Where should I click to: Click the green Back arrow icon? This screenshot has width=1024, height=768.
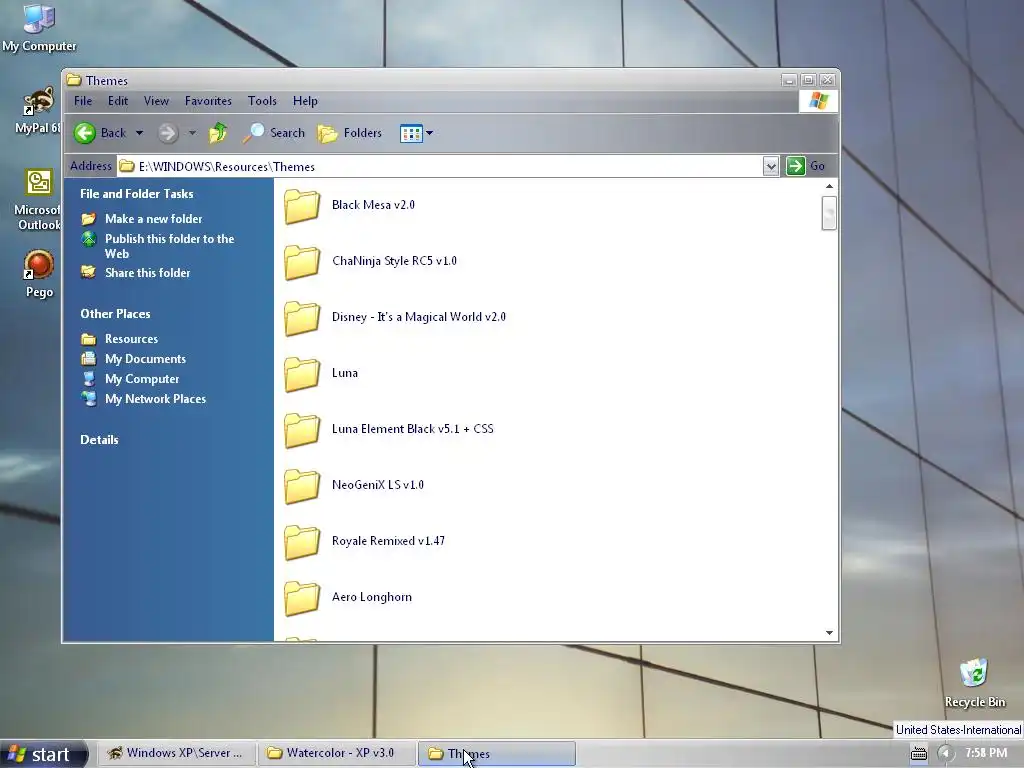(85, 133)
